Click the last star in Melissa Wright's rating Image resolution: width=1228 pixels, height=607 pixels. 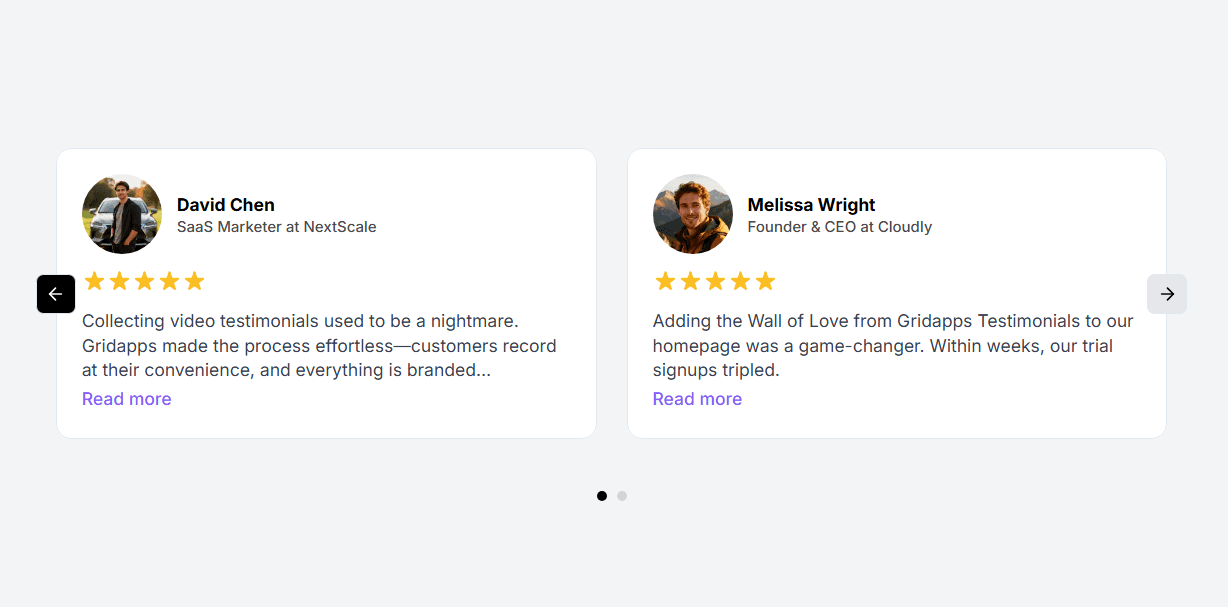click(766, 281)
